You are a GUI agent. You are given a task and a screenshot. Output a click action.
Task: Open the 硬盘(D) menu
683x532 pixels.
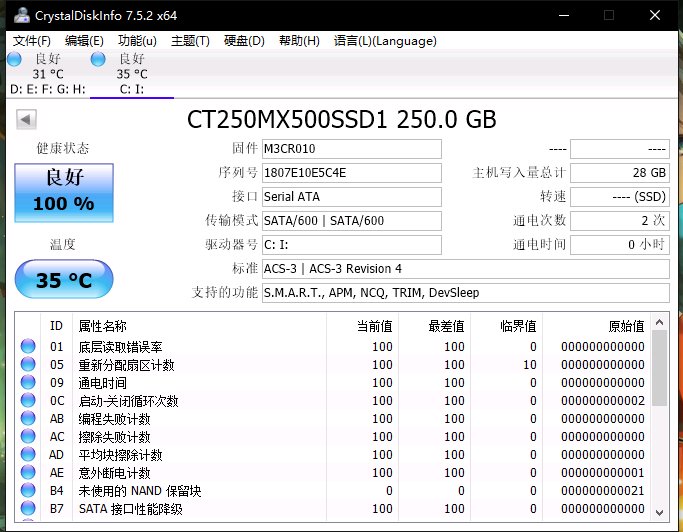[x=244, y=41]
